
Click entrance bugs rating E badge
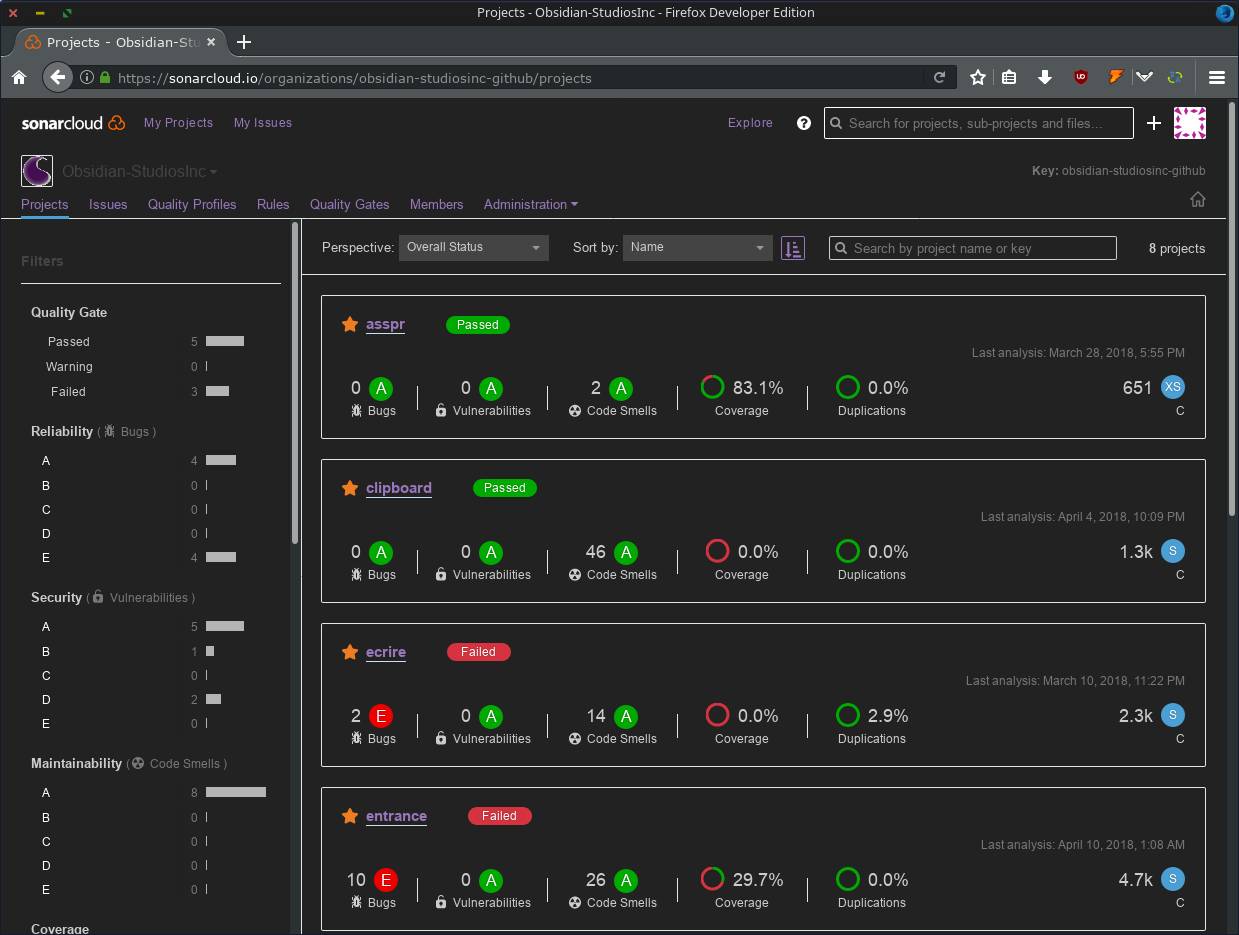pos(385,880)
